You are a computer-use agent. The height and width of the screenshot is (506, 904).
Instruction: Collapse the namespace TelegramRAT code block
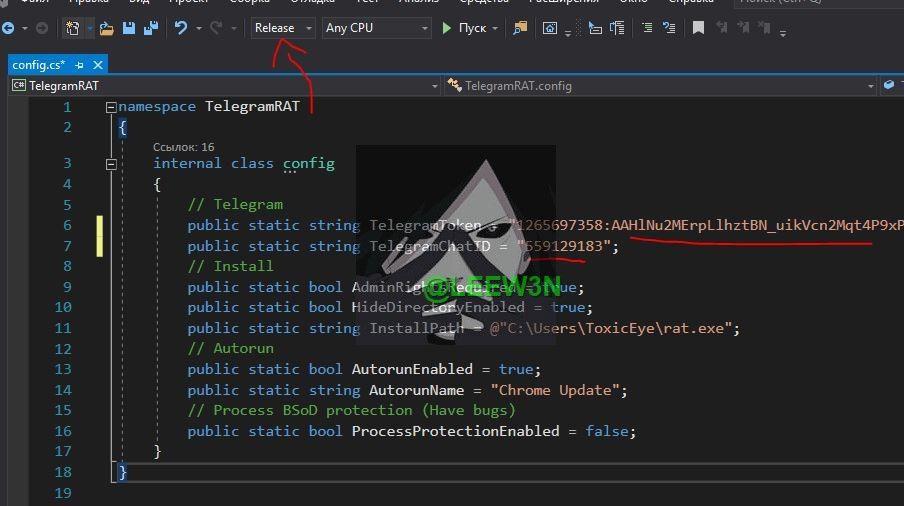pyautogui.click(x=111, y=107)
